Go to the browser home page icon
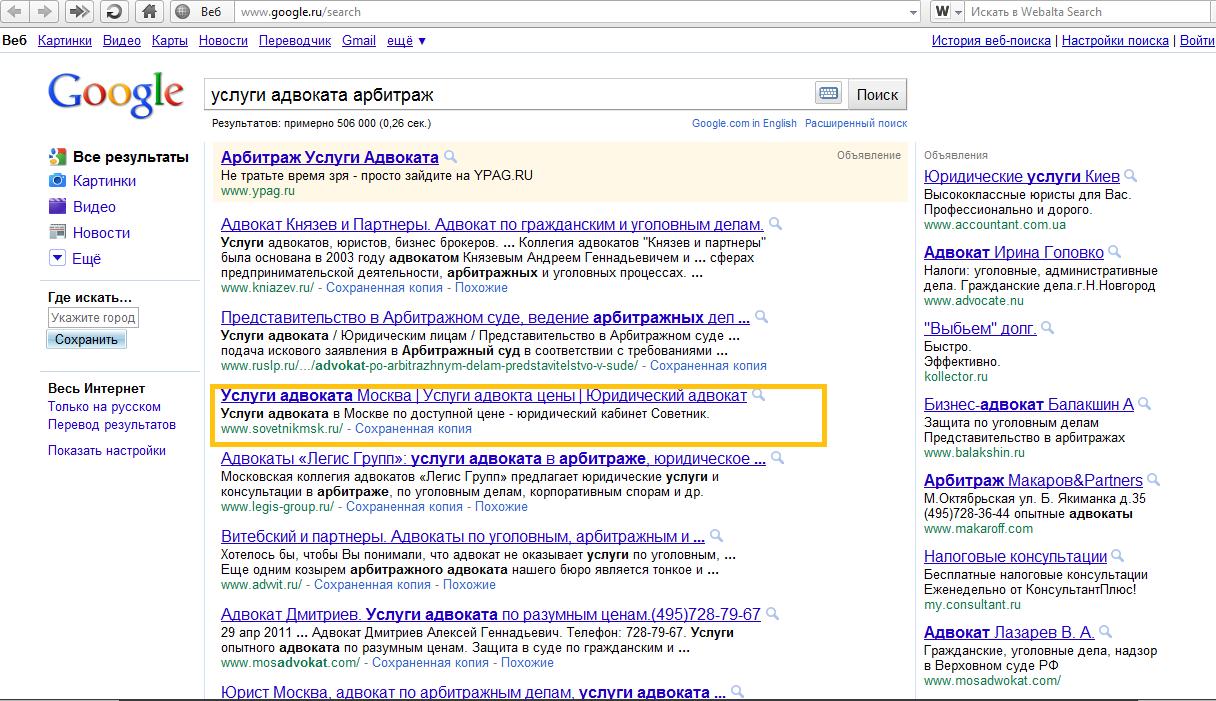The width and height of the screenshot is (1216, 701). click(149, 12)
